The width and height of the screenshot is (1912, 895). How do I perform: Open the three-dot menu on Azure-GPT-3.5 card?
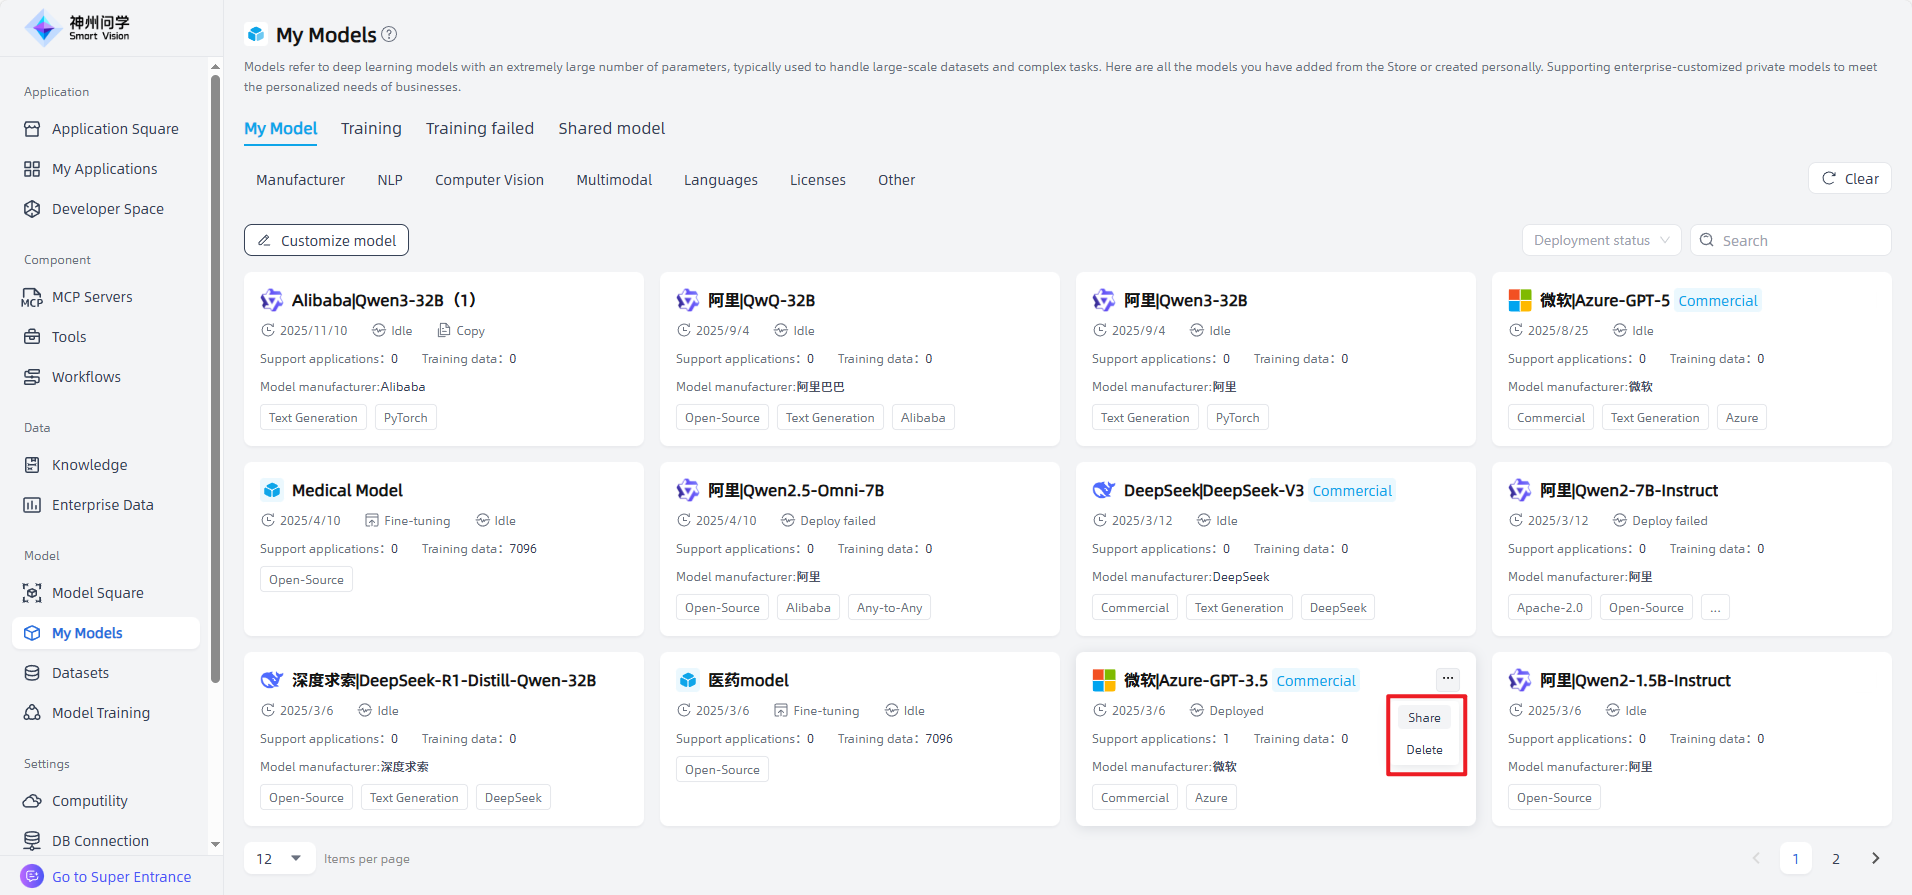pyautogui.click(x=1447, y=678)
